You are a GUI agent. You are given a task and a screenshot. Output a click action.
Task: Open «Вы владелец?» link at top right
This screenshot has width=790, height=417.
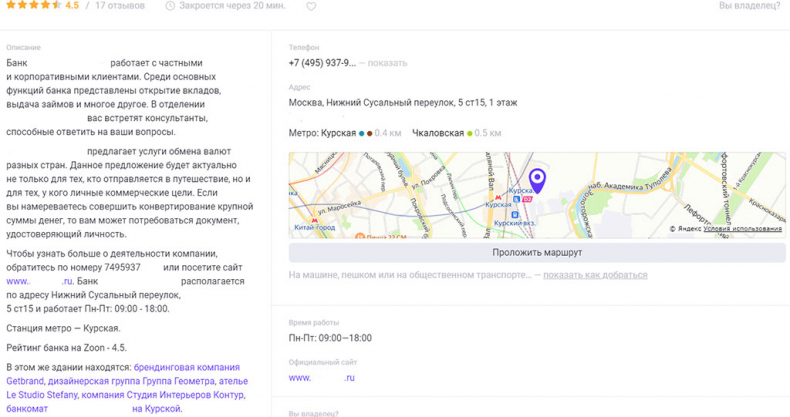(749, 6)
